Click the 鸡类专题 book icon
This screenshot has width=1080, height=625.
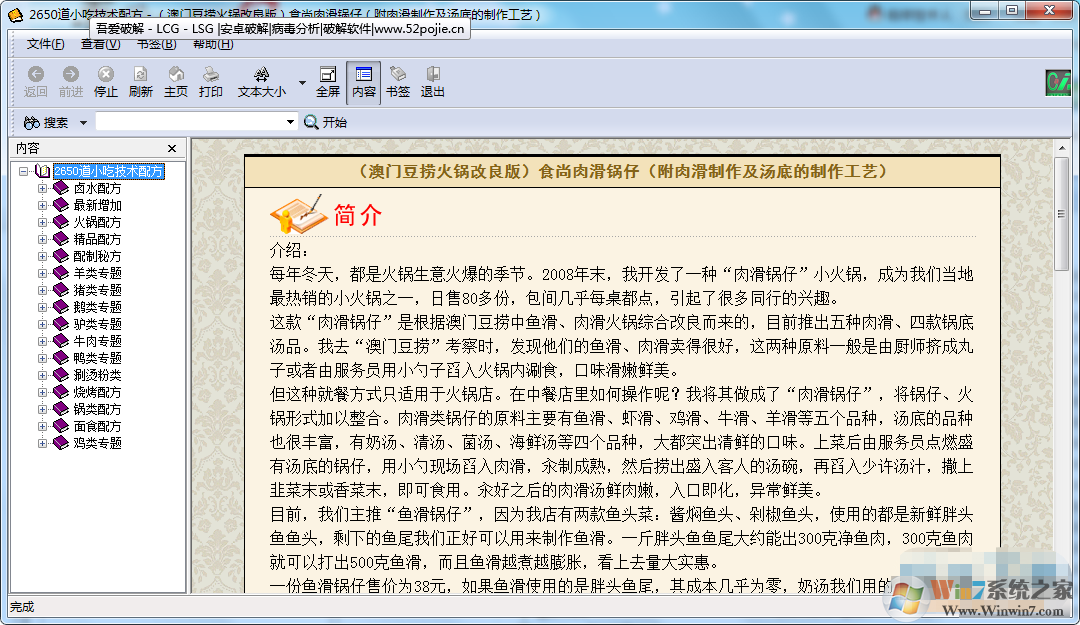pyautogui.click(x=61, y=443)
